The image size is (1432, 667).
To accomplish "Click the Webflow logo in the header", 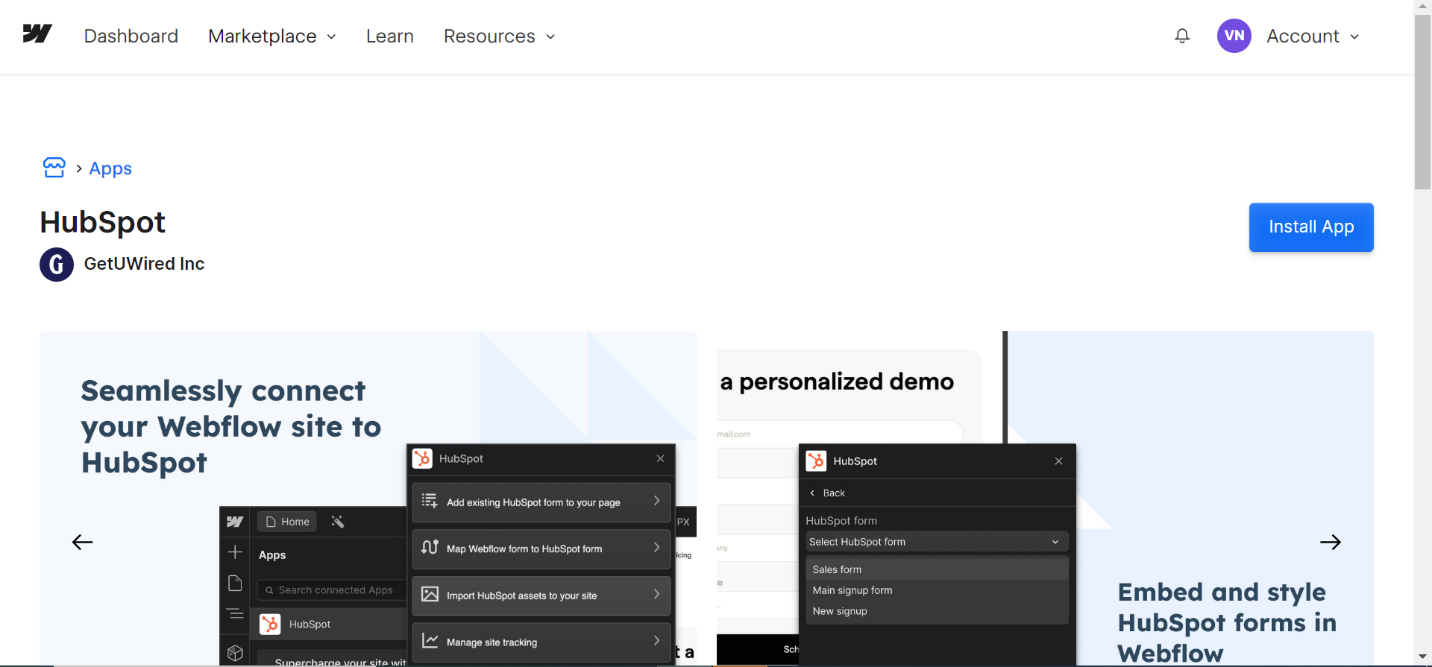I will coord(37,34).
